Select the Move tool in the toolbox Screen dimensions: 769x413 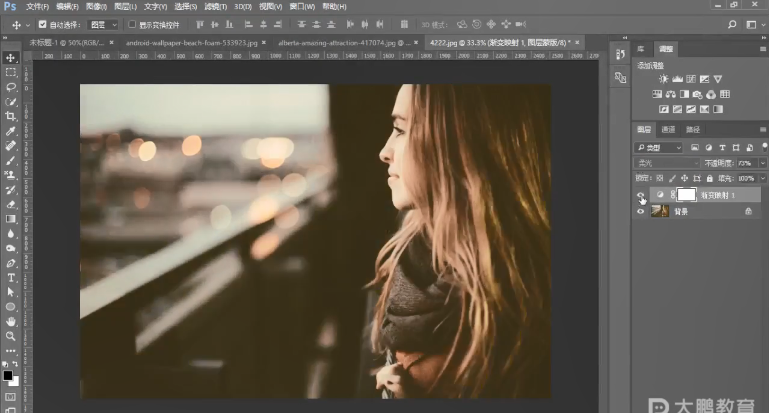(11, 58)
